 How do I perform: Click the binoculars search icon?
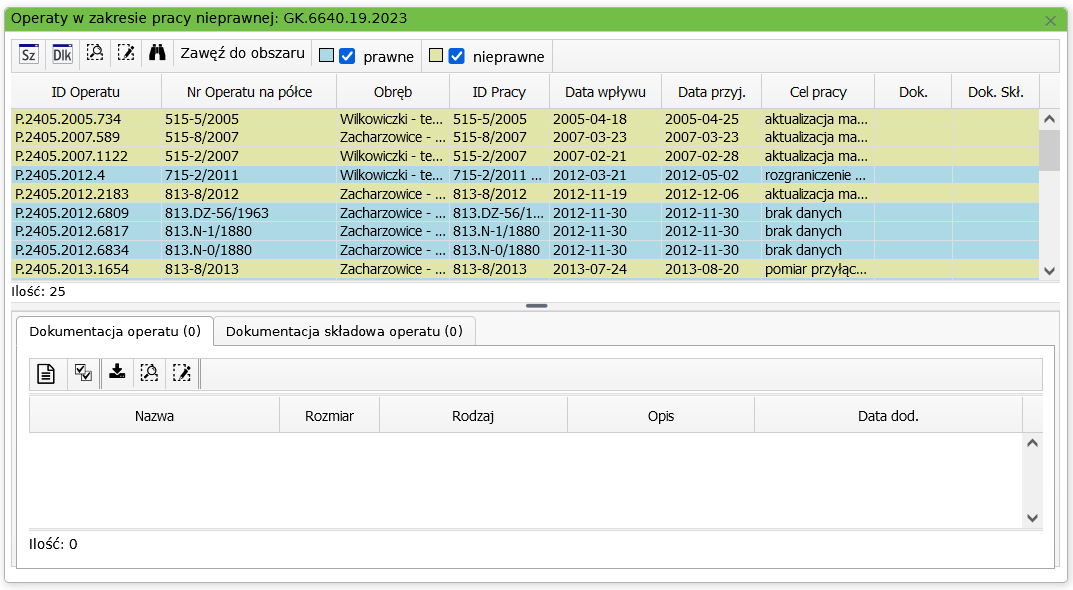click(x=157, y=54)
